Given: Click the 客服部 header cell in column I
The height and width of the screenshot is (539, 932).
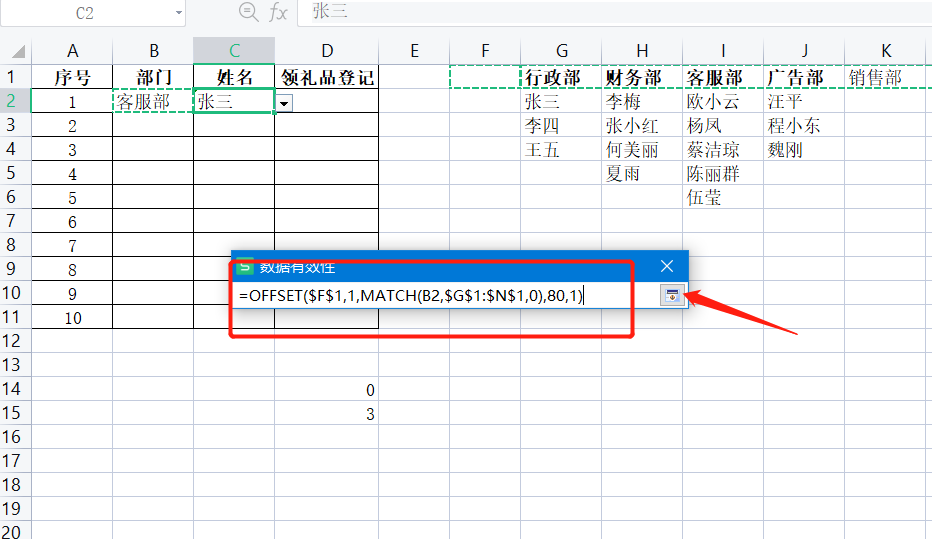Looking at the screenshot, I should 723,77.
